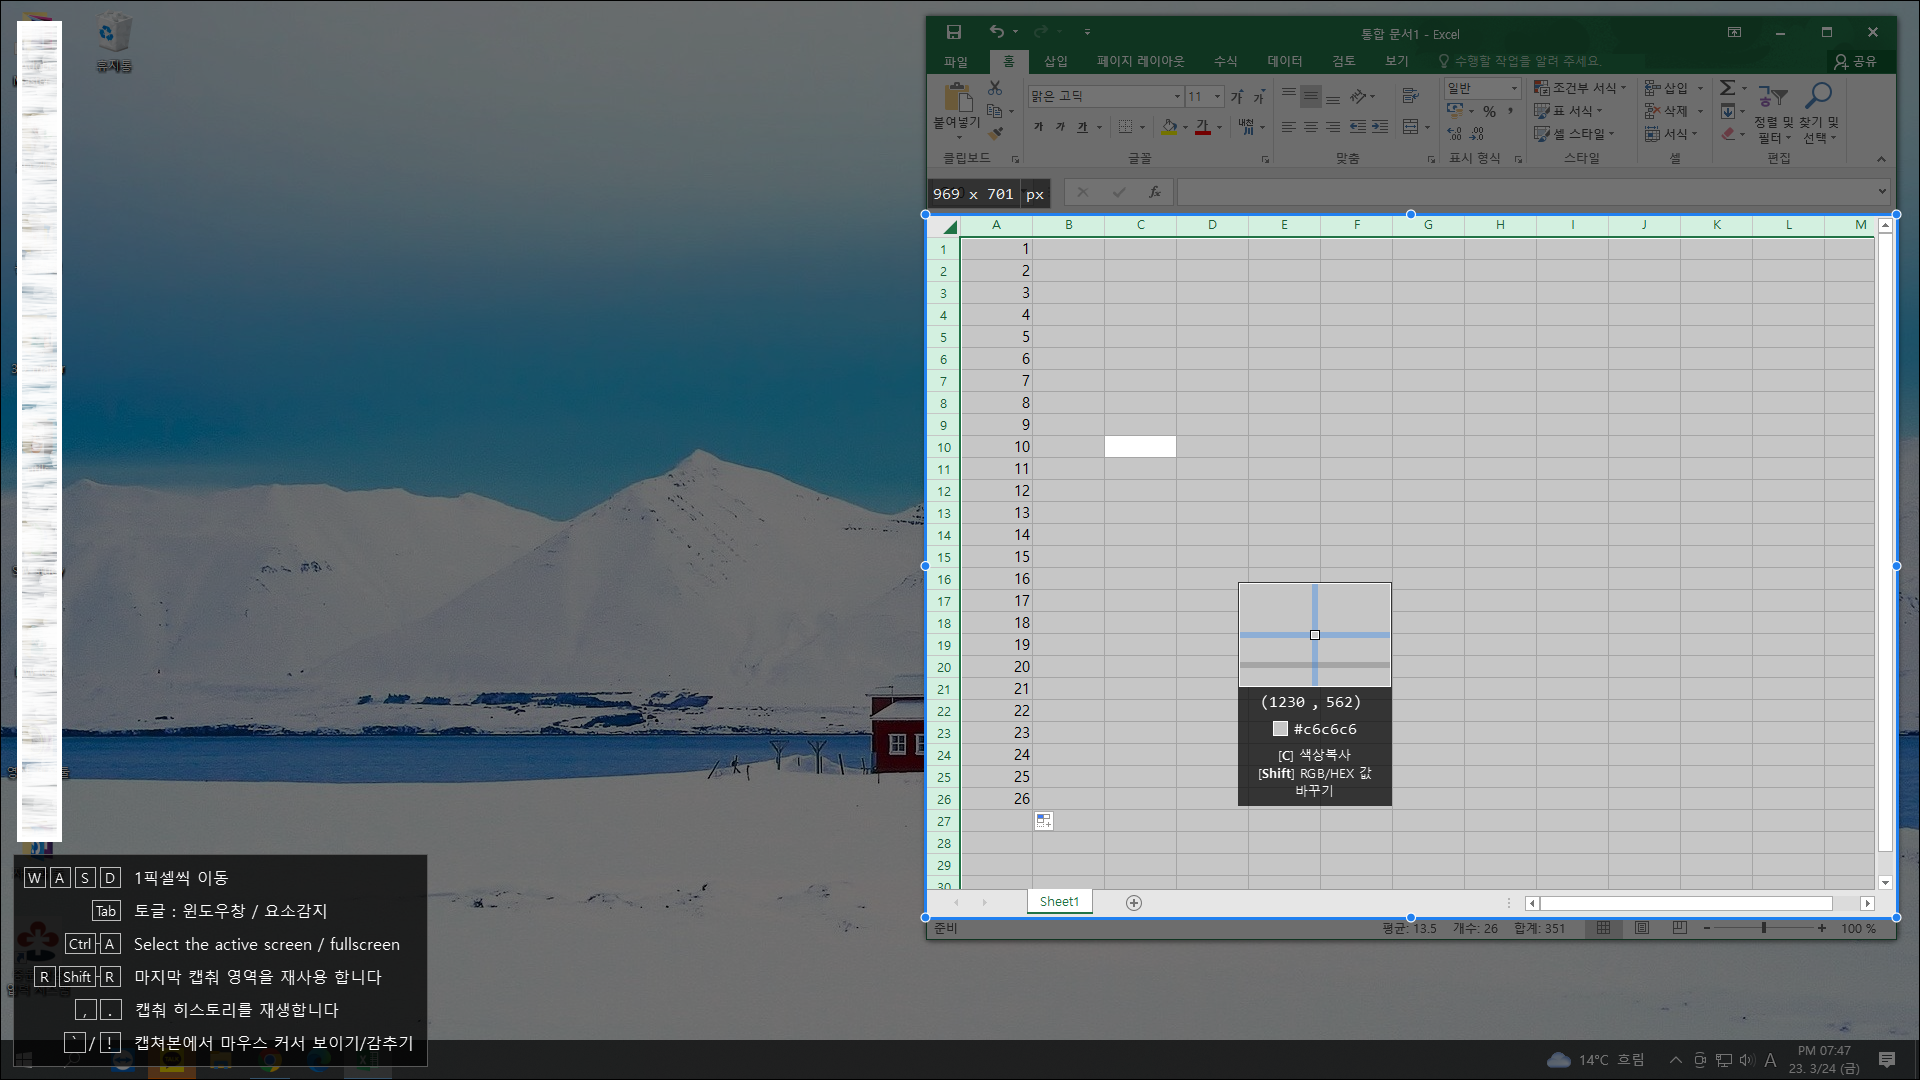Click the increase indent icon
1920x1080 pixels.
pyautogui.click(x=1380, y=127)
